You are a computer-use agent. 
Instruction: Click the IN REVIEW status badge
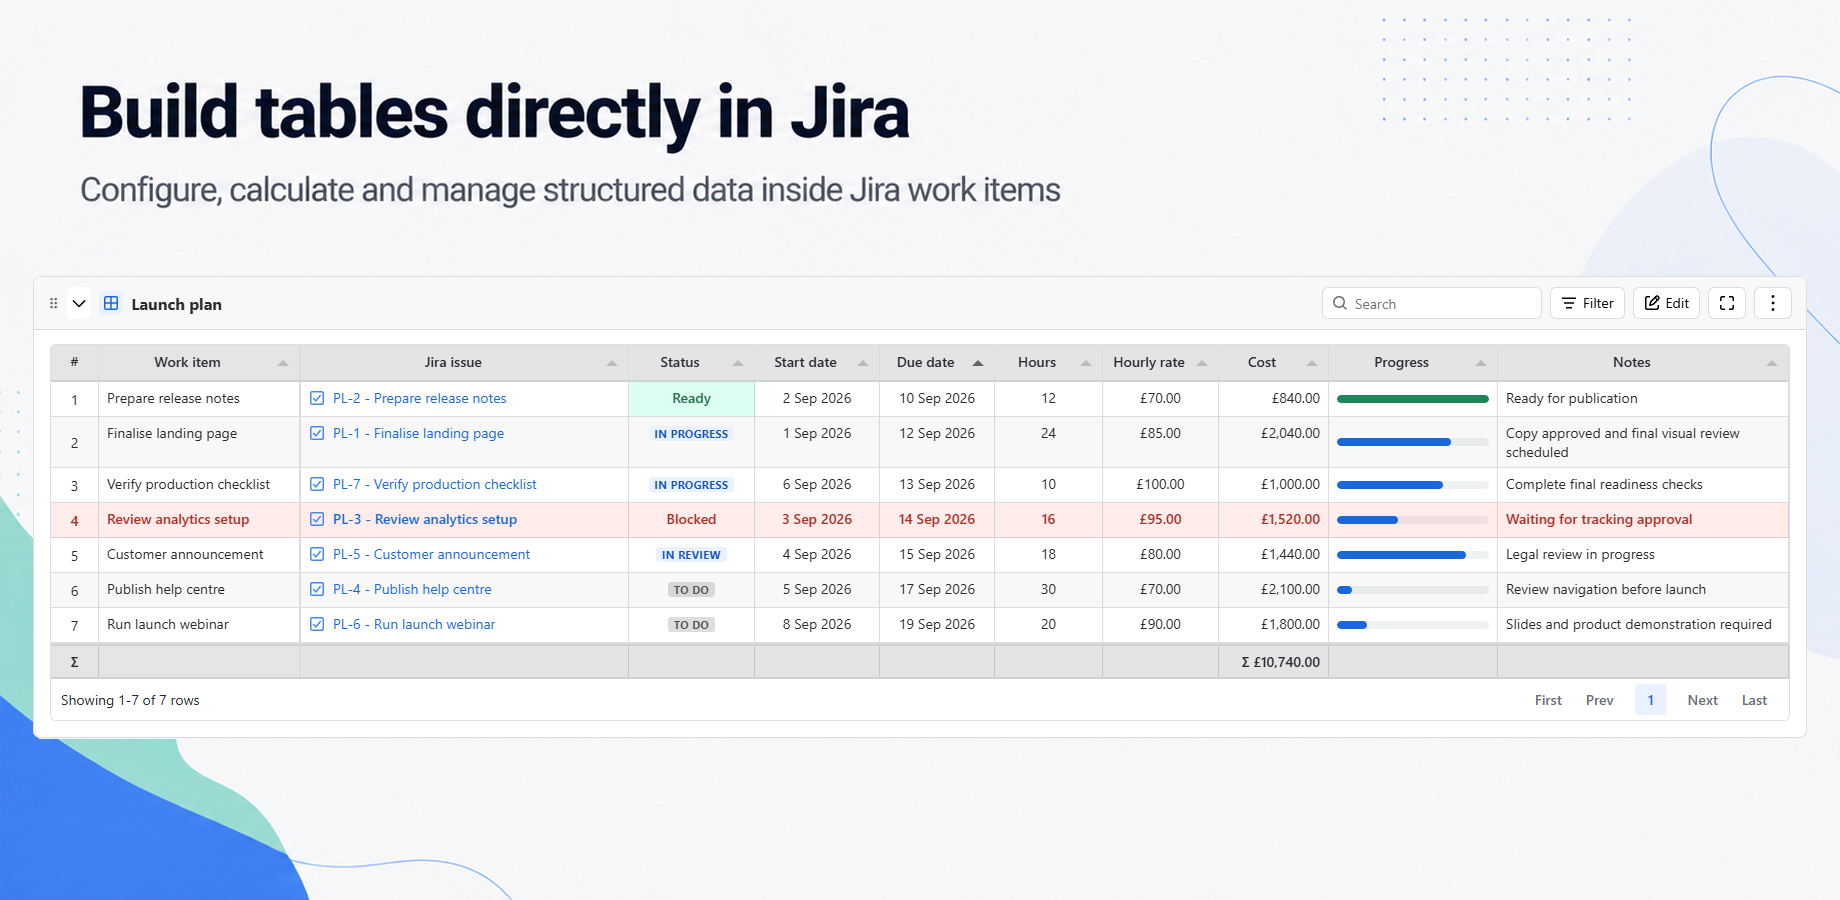691,555
